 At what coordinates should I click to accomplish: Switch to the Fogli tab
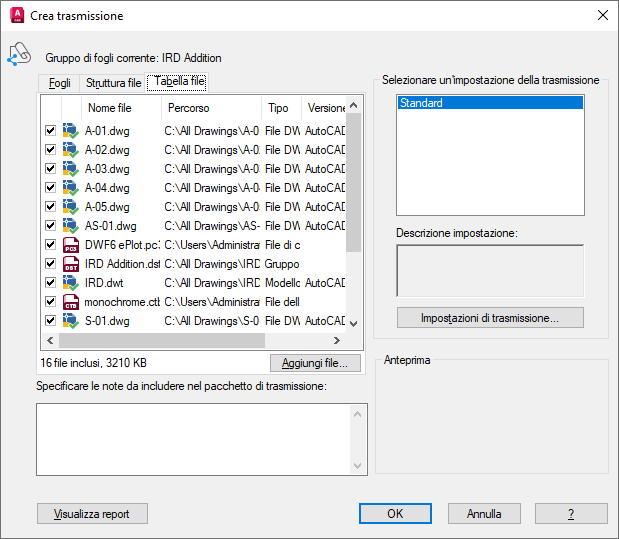[59, 83]
